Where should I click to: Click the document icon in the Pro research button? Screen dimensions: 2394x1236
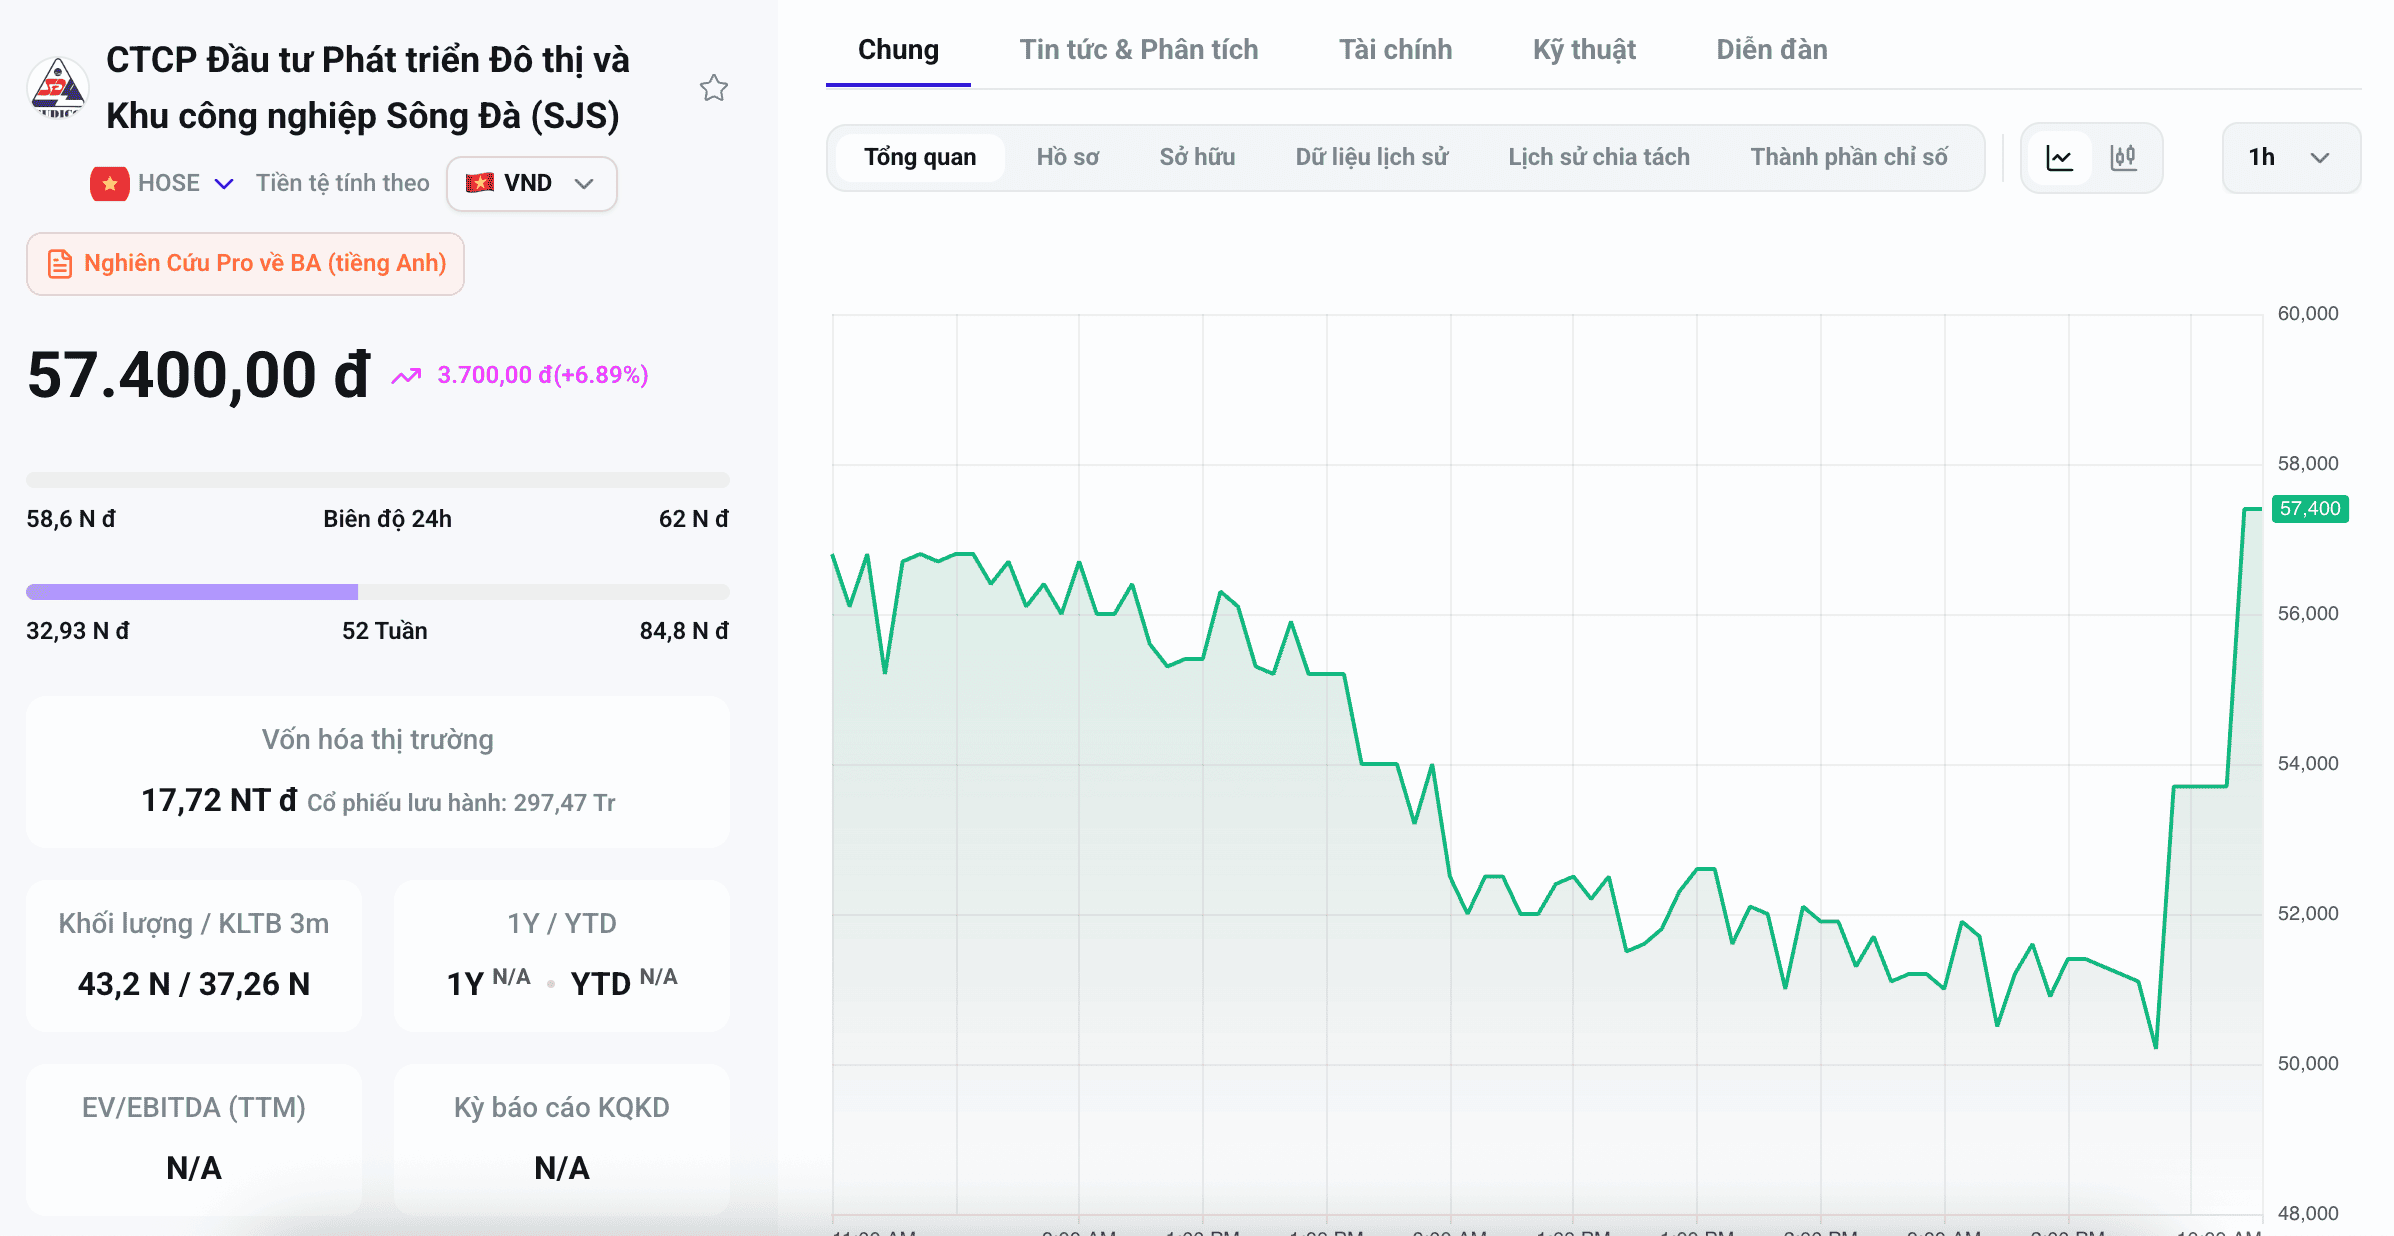(60, 263)
